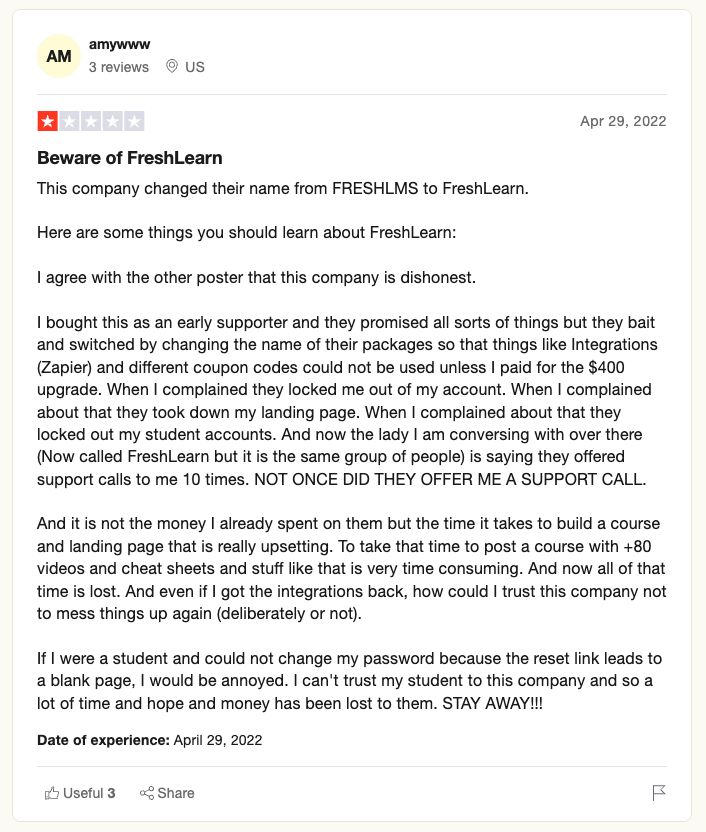This screenshot has width=706, height=832.
Task: Click the review title Beware of FreshLearn
Action: tap(134, 158)
